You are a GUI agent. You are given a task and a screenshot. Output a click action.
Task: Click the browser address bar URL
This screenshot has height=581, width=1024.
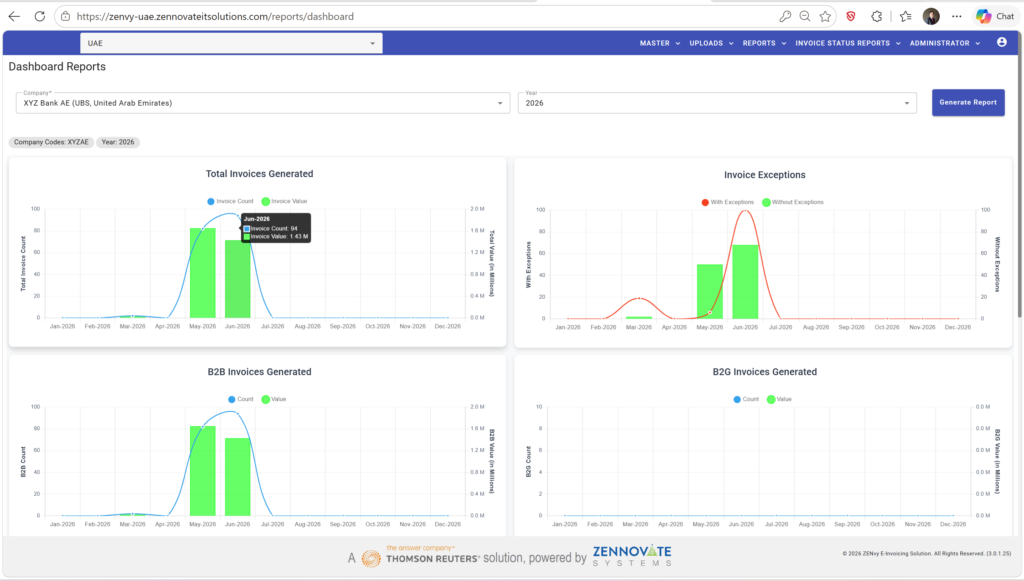tap(215, 16)
